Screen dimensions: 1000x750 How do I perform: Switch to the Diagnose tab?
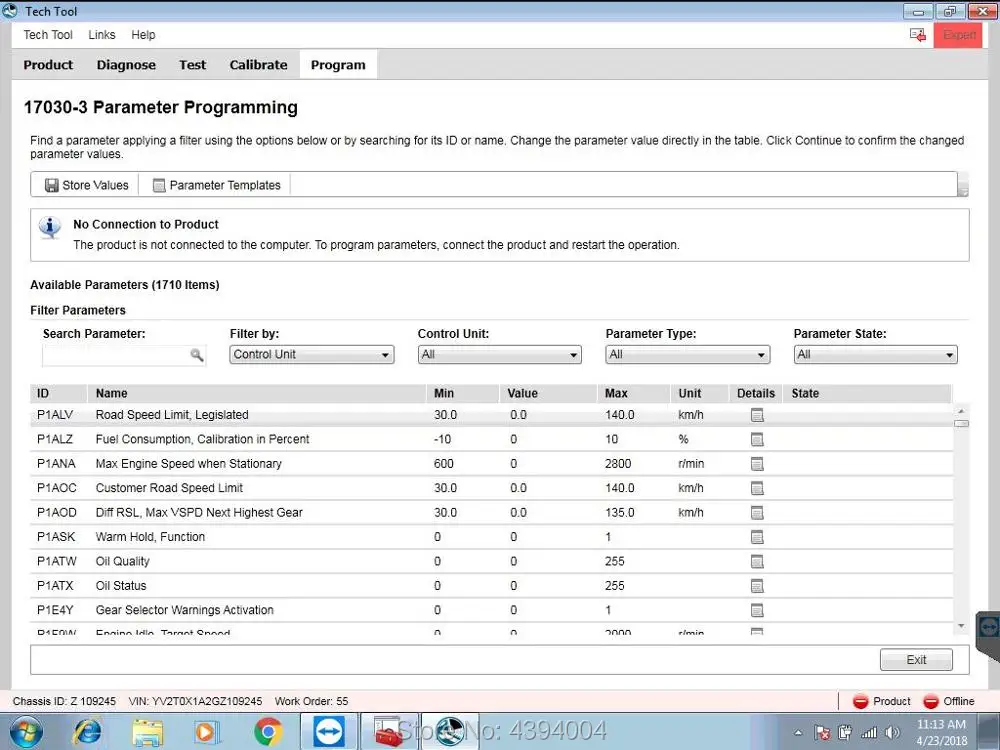click(x=126, y=65)
